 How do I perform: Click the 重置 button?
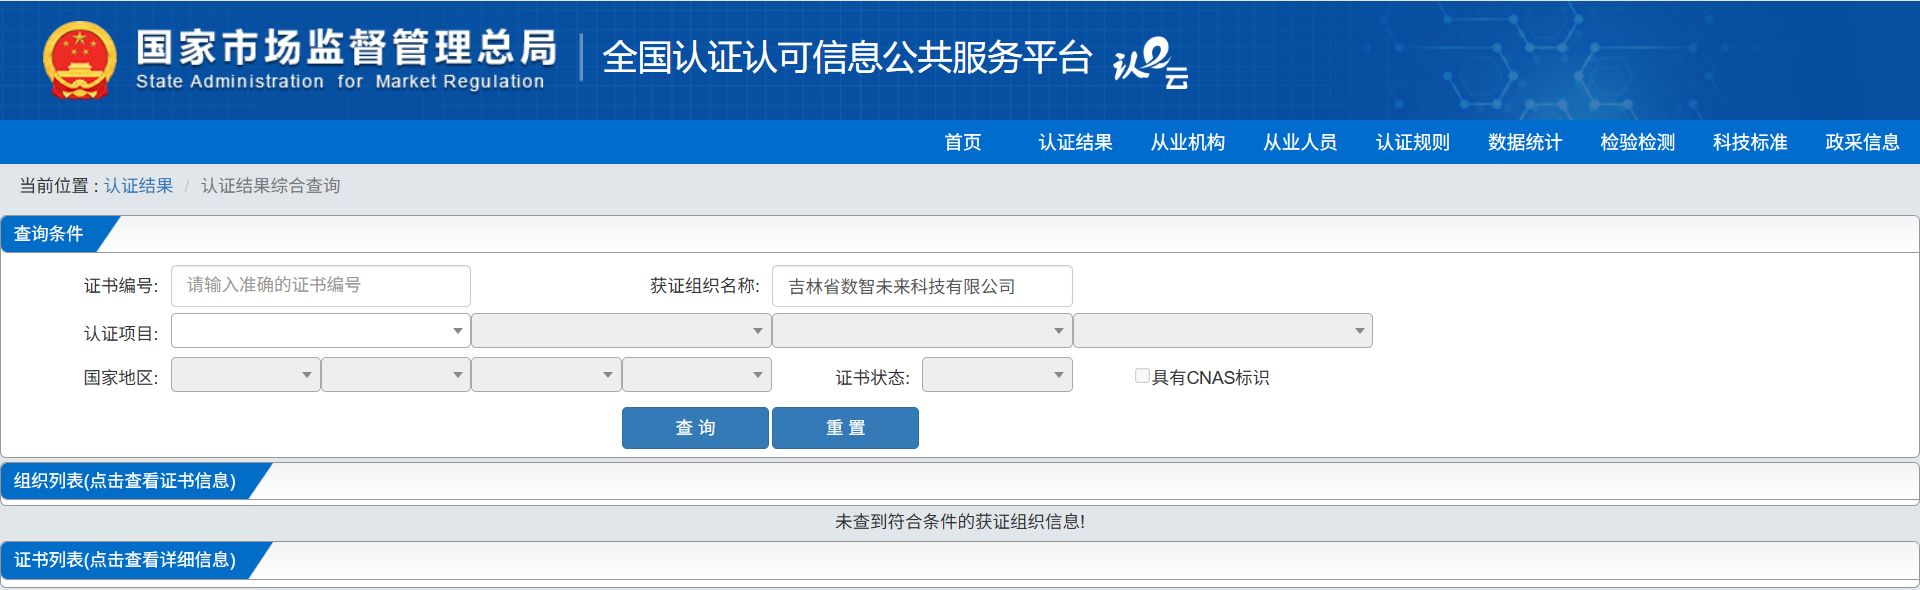tap(845, 428)
